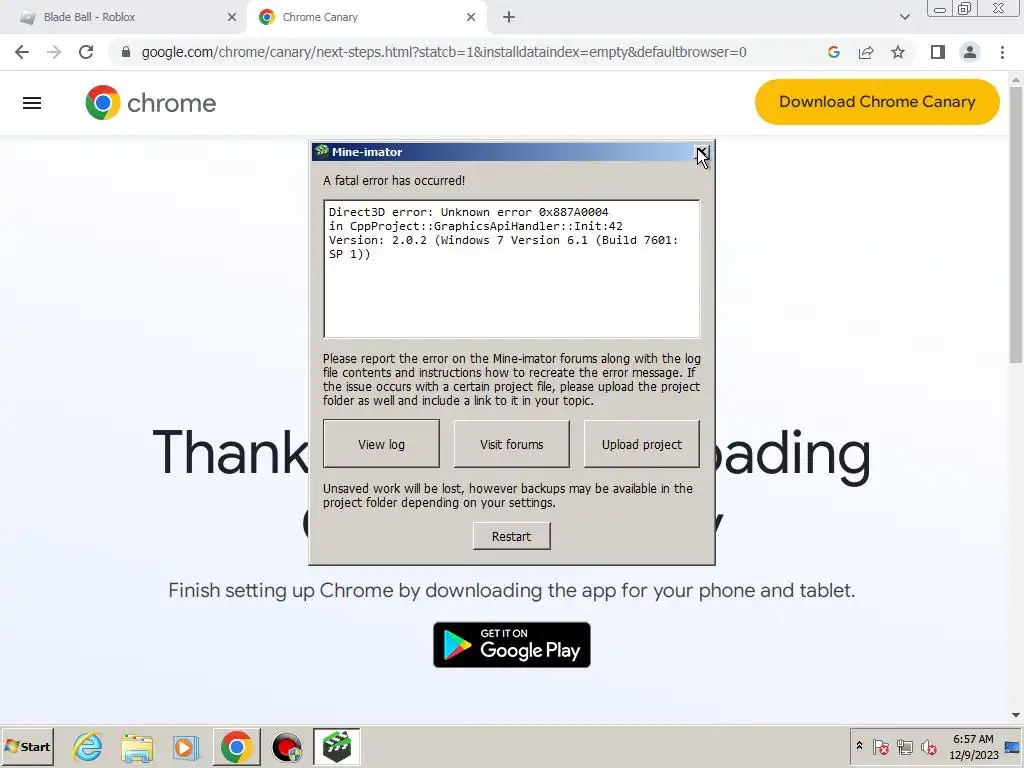Open Windows Explorer folder on taskbar
This screenshot has height=768, width=1024.
click(136, 746)
